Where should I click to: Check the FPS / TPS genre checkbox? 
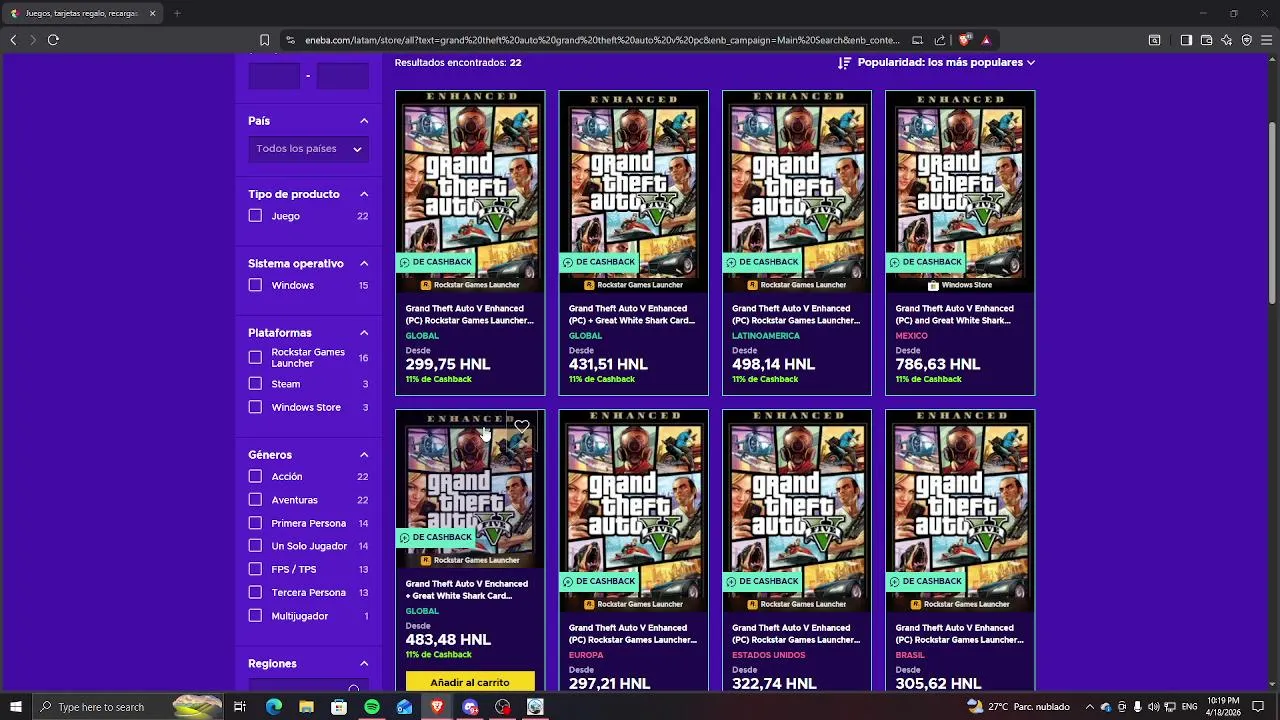click(255, 569)
